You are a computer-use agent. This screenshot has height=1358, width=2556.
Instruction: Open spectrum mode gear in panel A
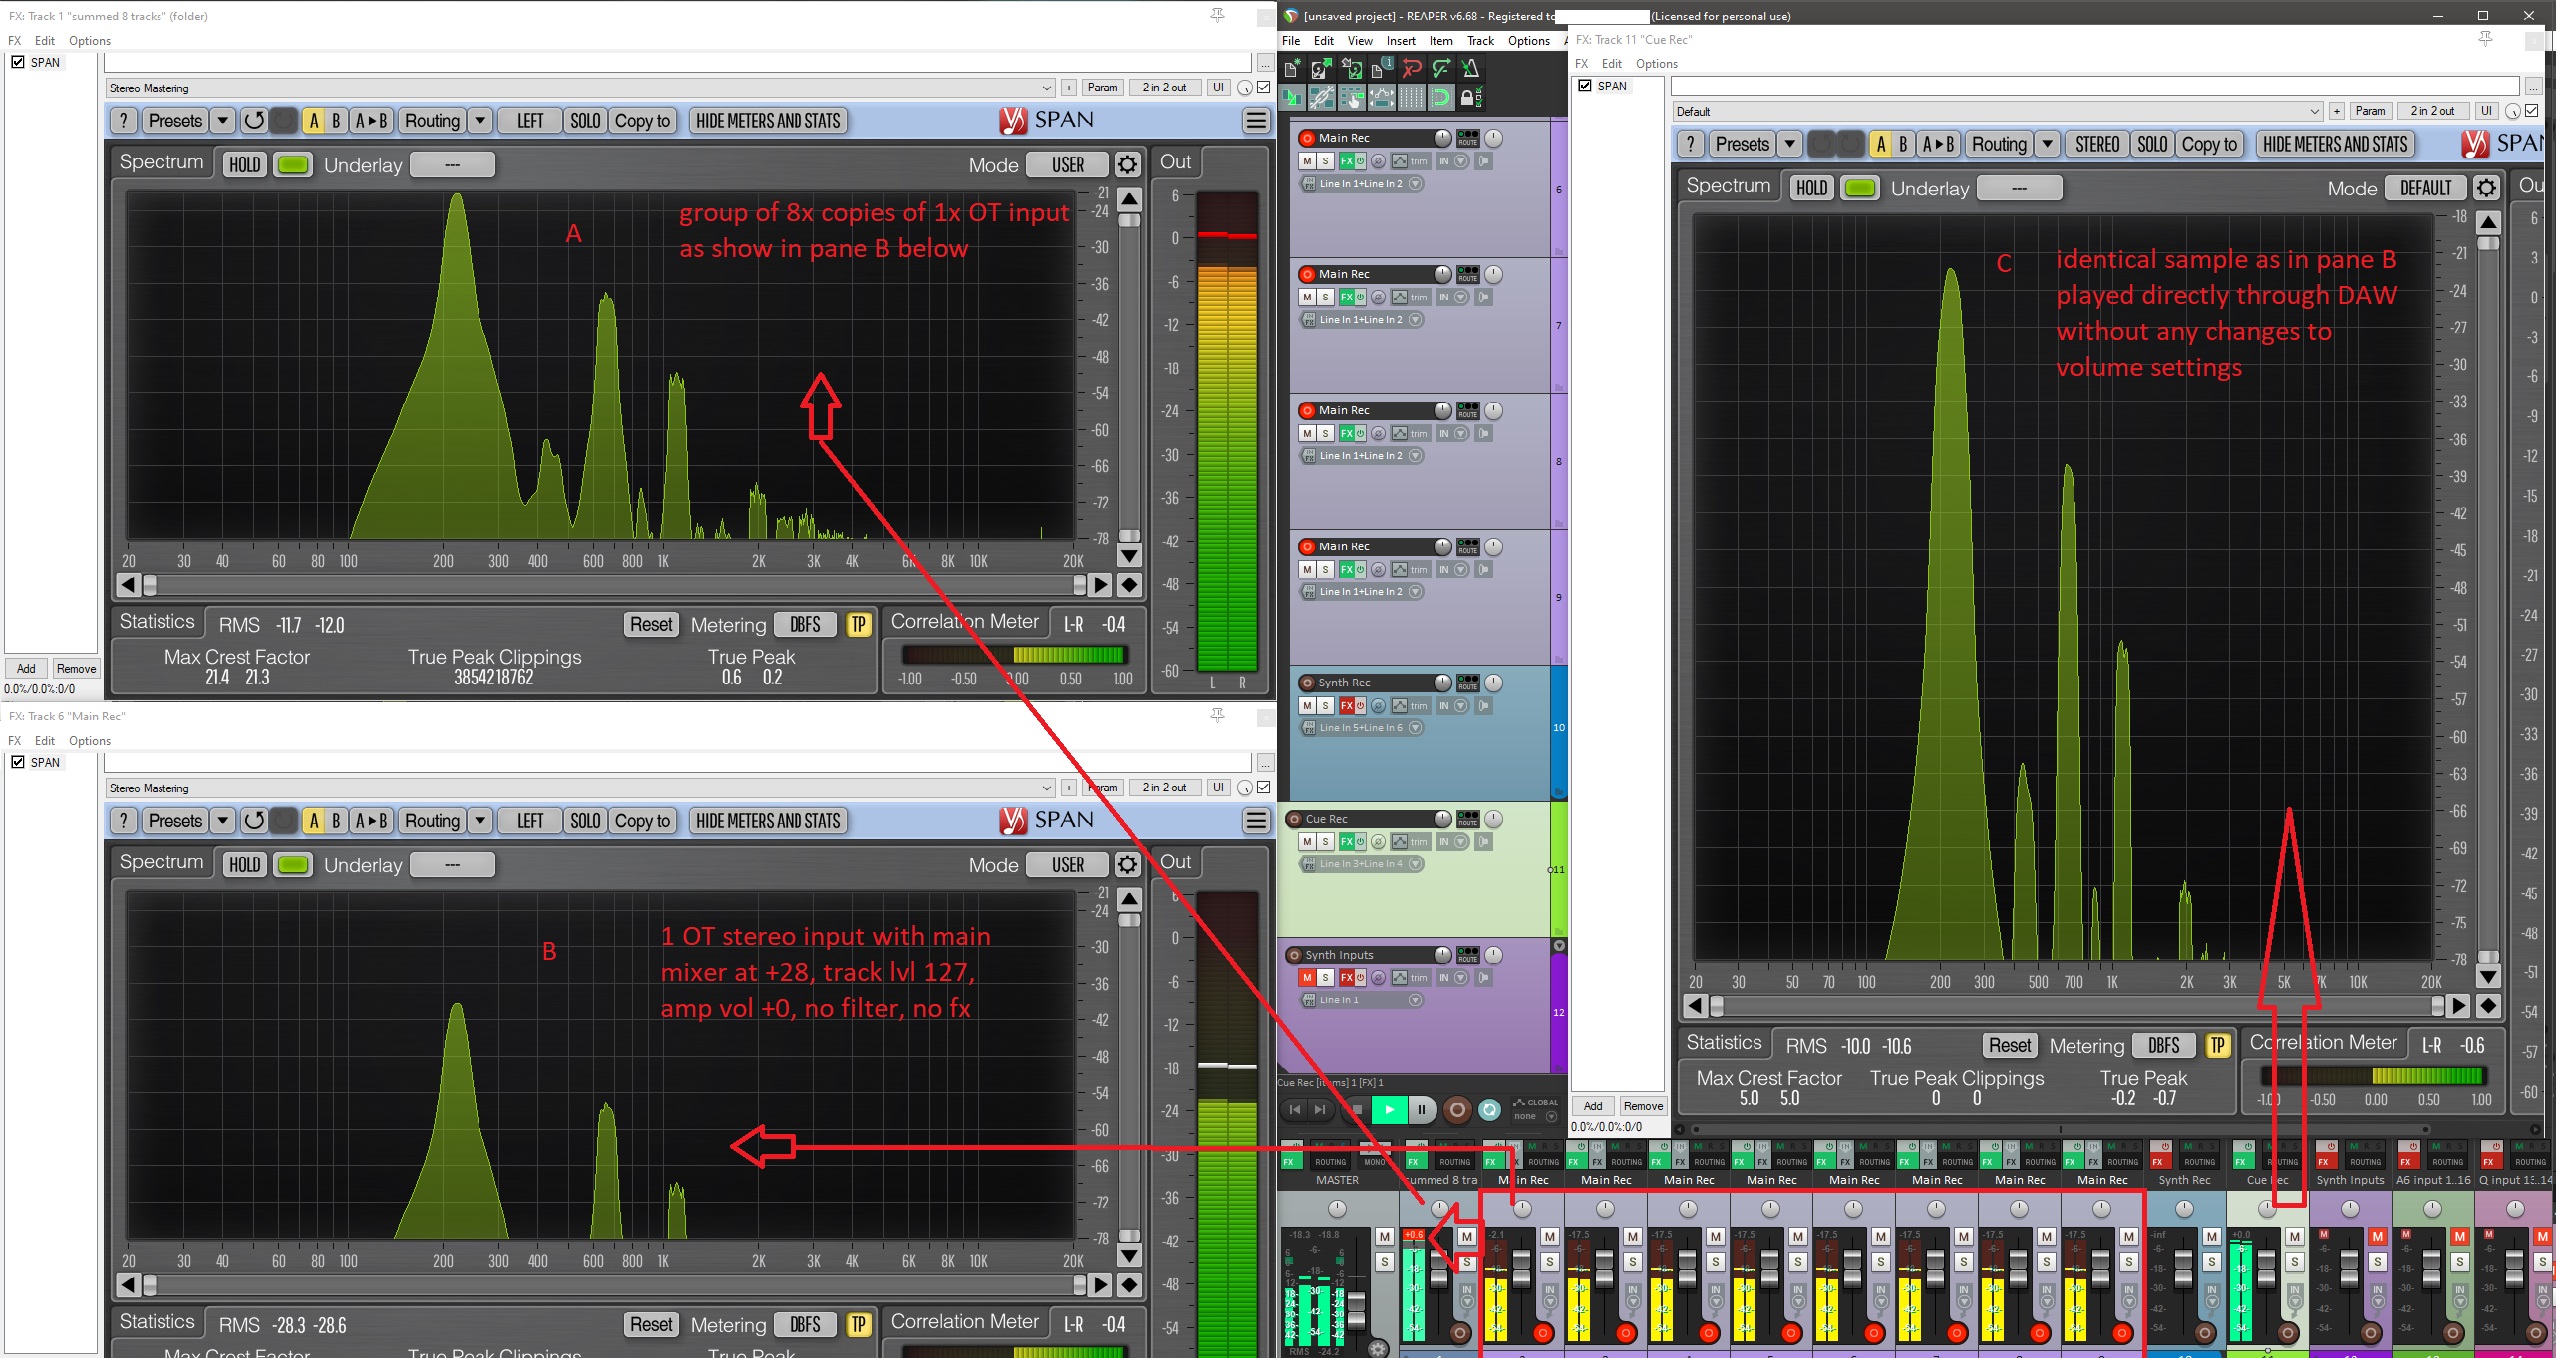1127,165
